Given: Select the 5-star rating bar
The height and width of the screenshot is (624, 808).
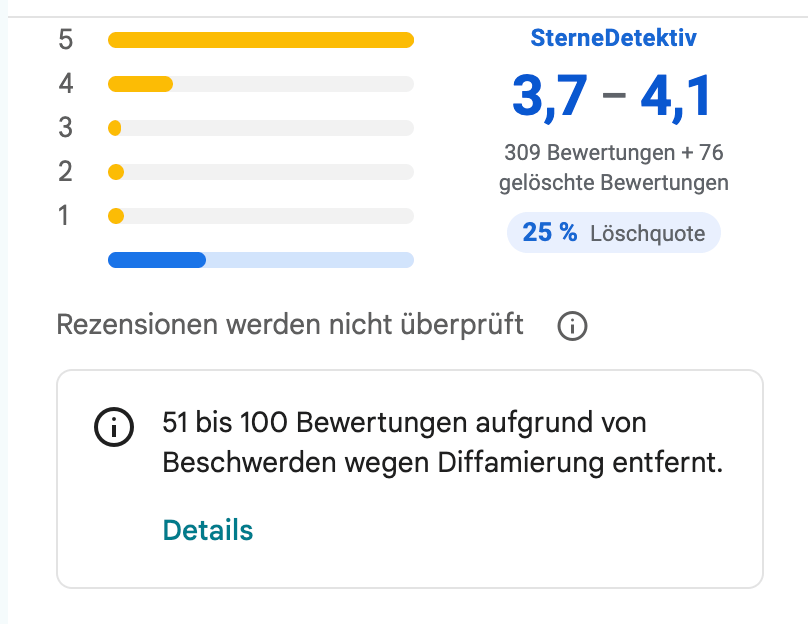Looking at the screenshot, I should click(260, 40).
